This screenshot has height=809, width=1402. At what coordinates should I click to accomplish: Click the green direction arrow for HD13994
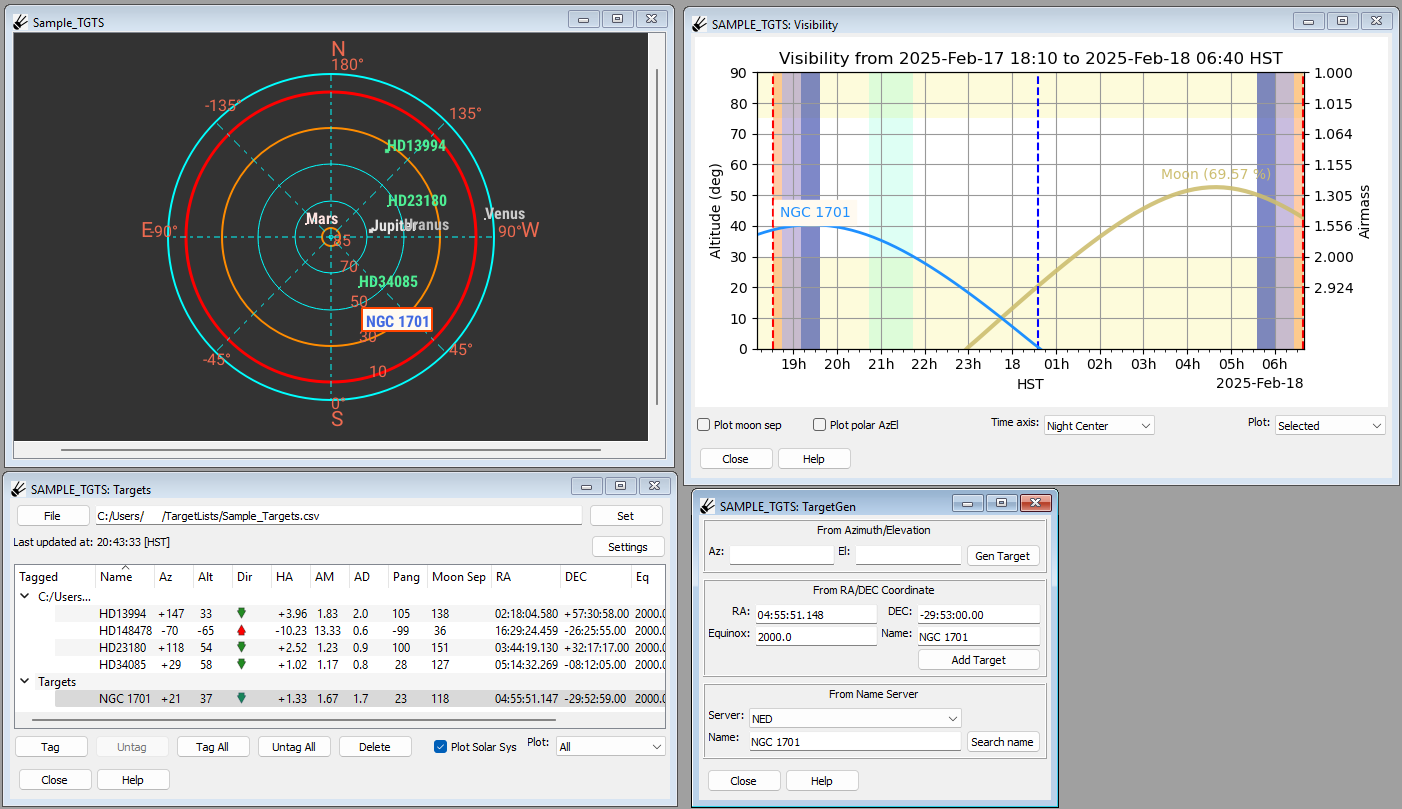[x=241, y=613]
